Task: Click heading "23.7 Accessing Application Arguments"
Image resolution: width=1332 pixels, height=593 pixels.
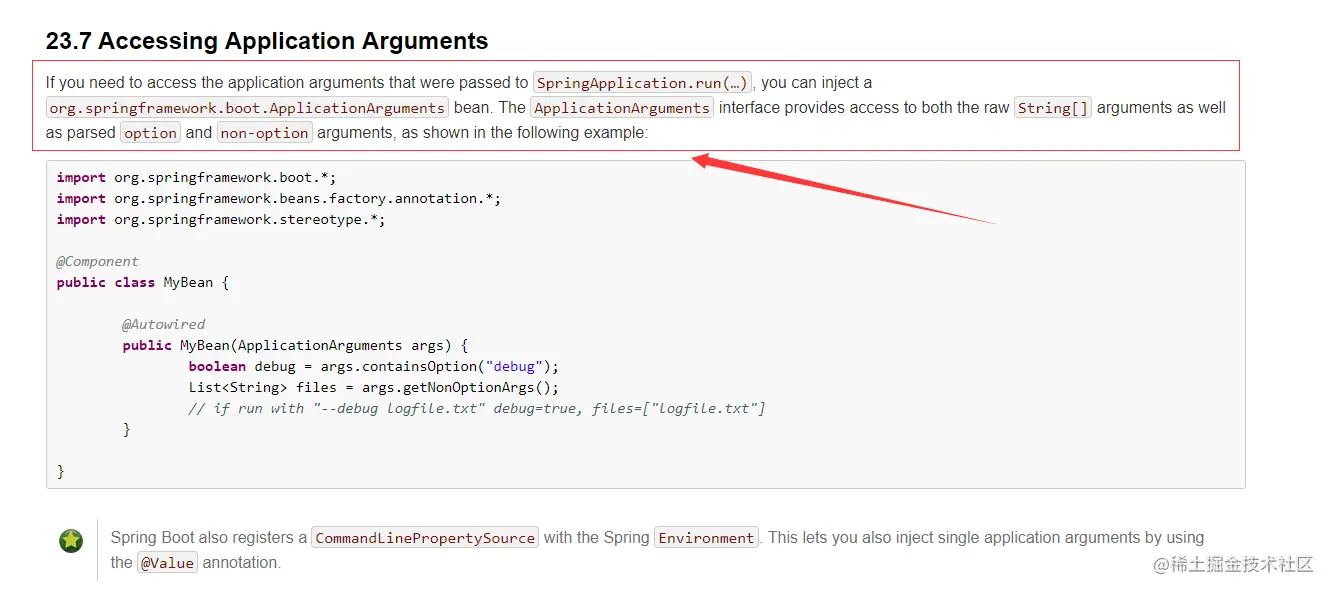Action: pos(267,41)
